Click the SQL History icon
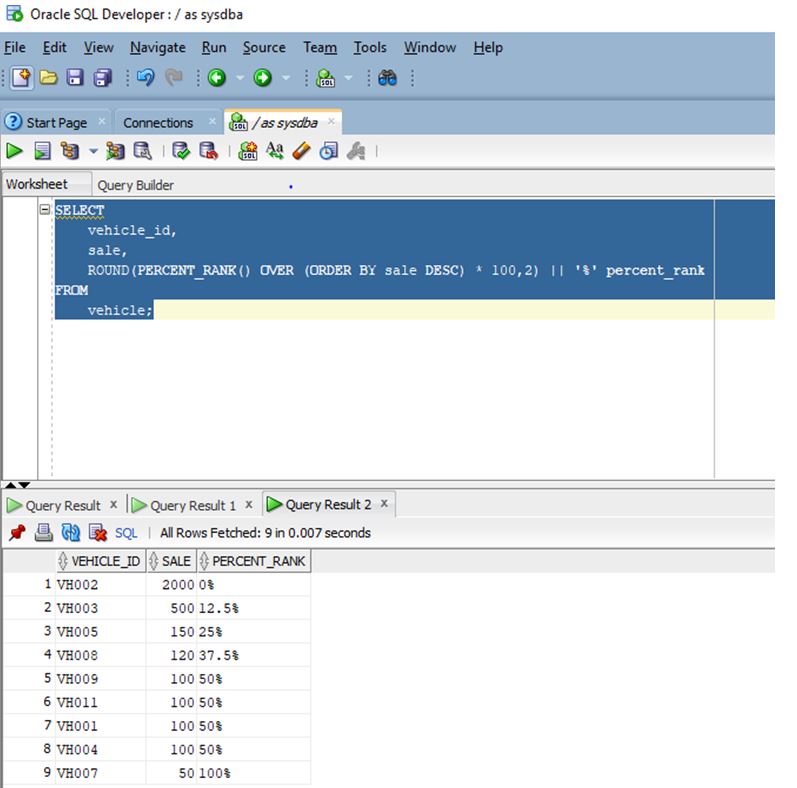 328,151
